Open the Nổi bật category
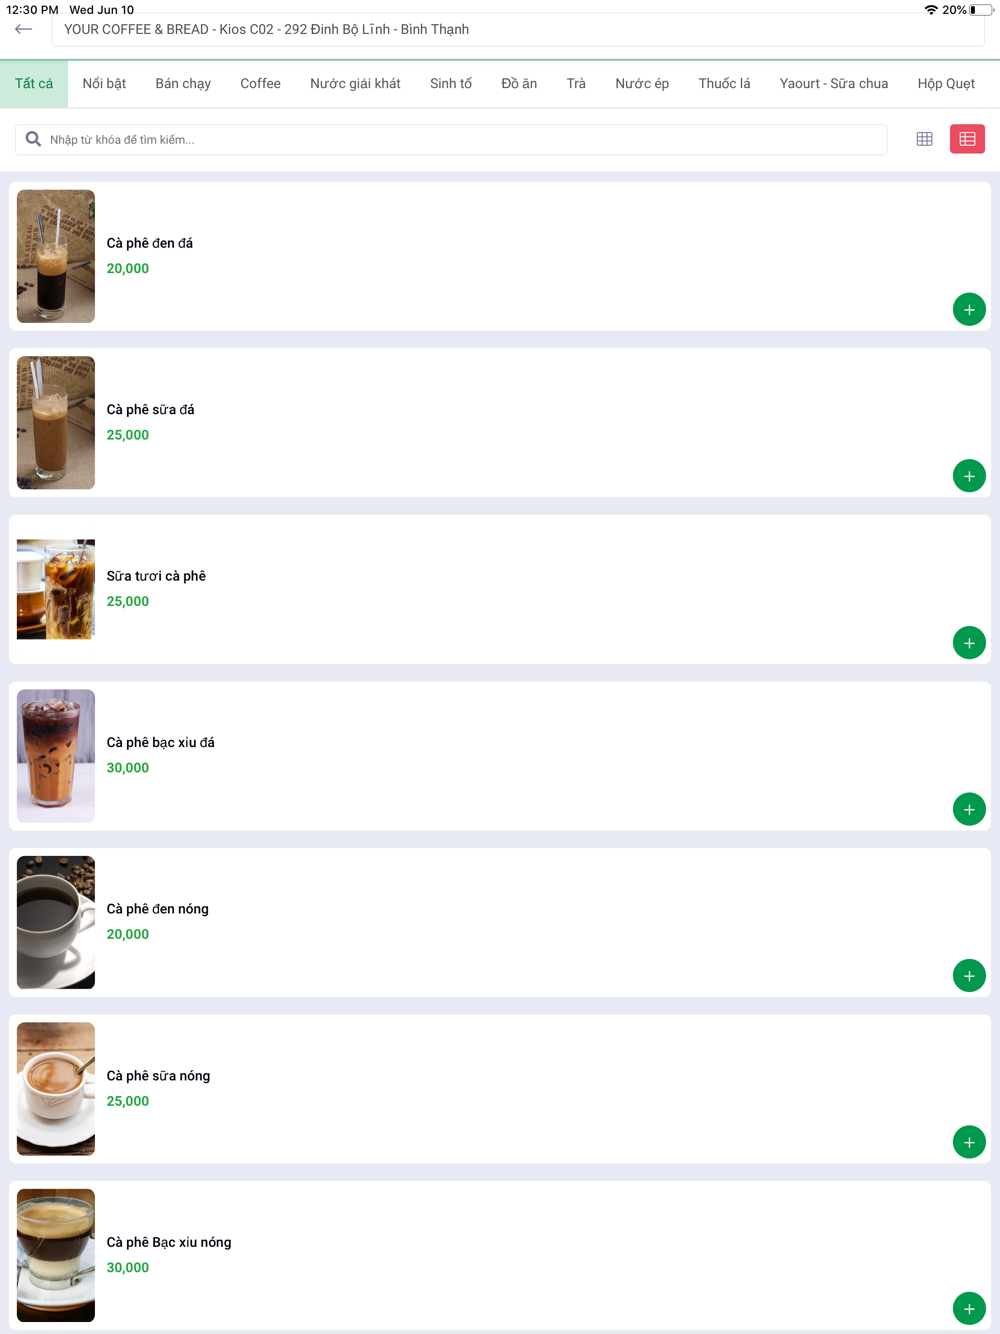Image resolution: width=1000 pixels, height=1334 pixels. pos(104,84)
